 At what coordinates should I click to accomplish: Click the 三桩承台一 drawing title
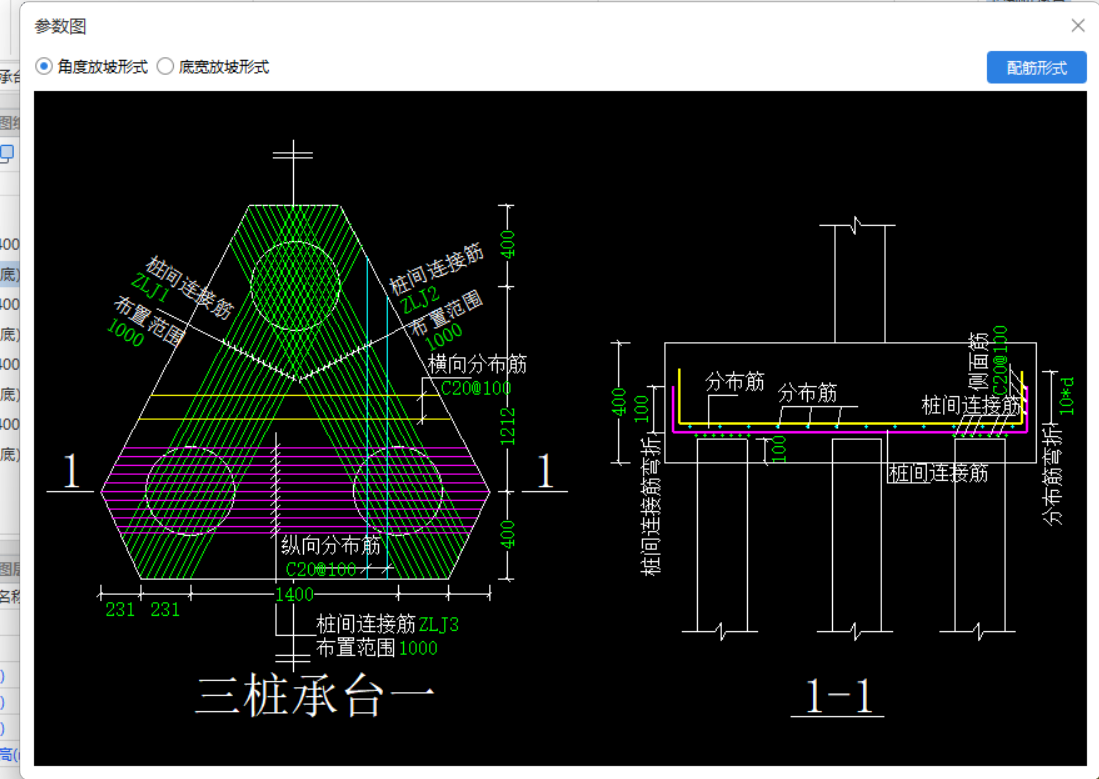(x=315, y=697)
